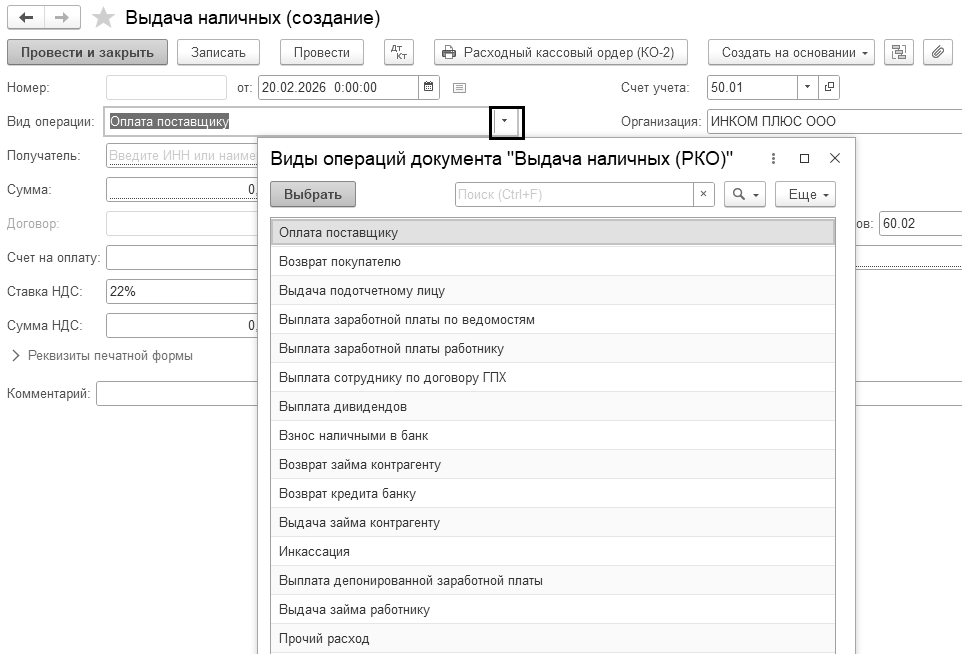Clear the search box with the x
962x654 pixels.
[704, 194]
